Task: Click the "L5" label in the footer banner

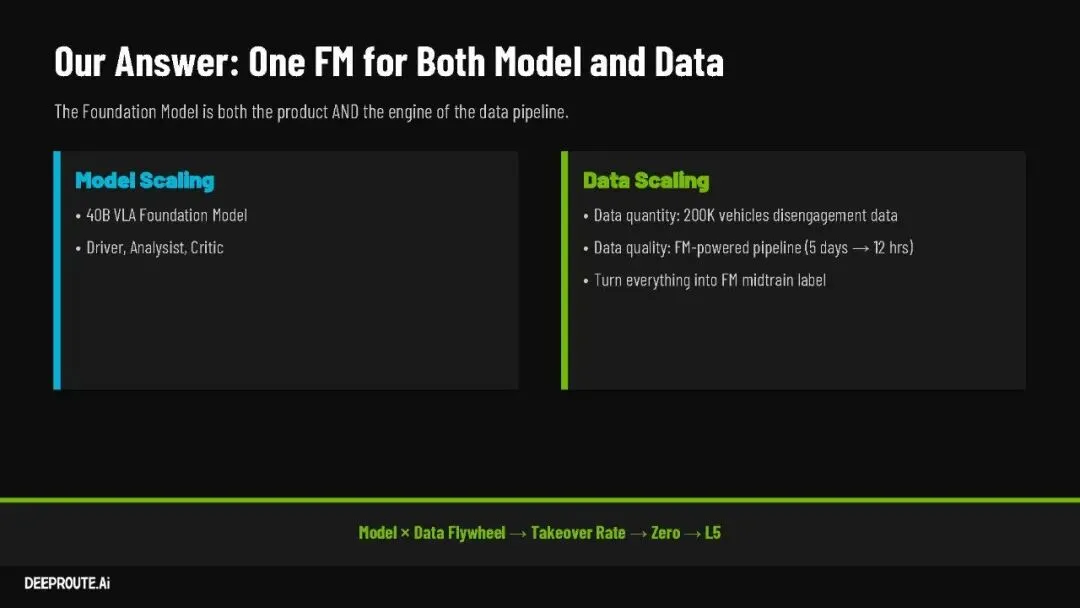Action: 712,533
